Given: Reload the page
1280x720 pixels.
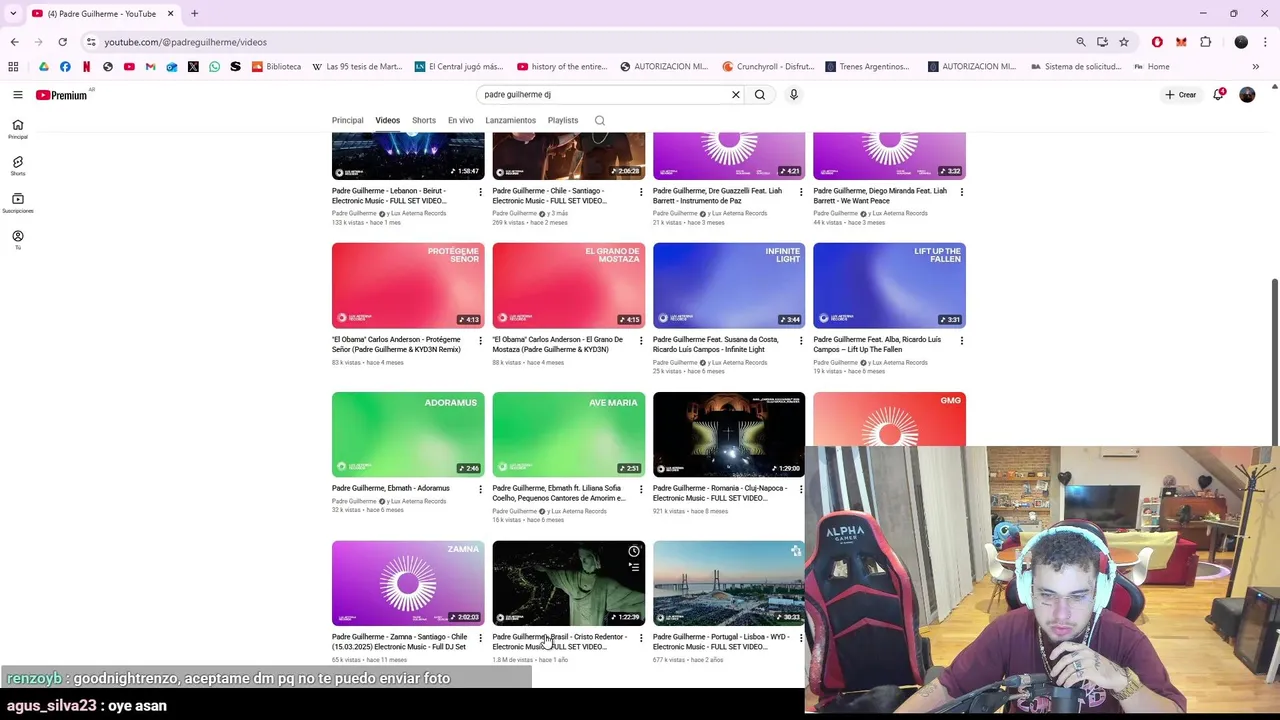Looking at the screenshot, I should [x=62, y=42].
